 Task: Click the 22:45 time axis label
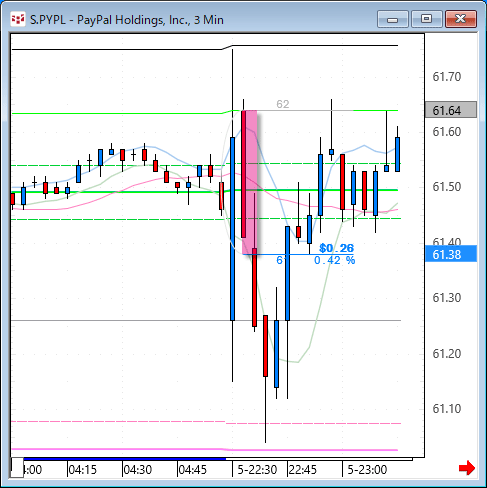[303, 470]
